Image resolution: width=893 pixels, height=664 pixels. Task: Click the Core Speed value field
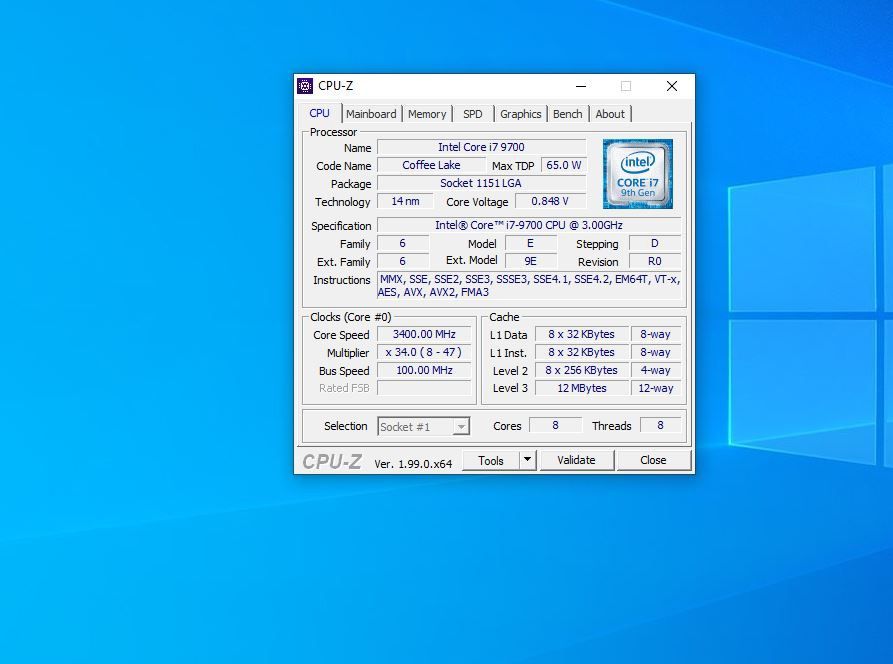424,335
